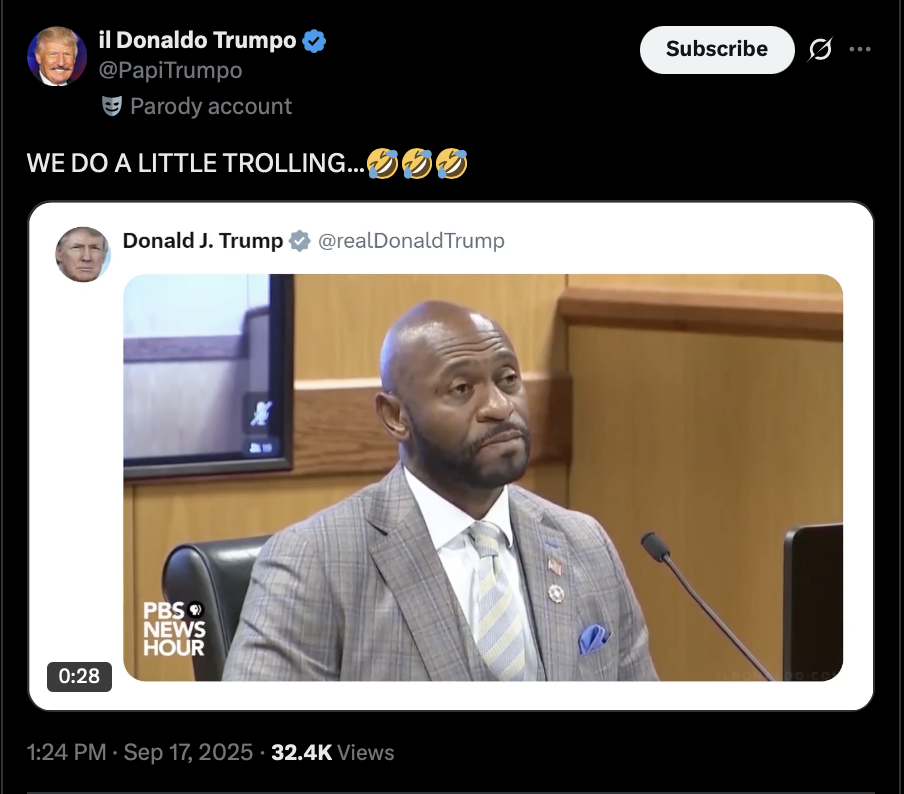Open the three-dots more options menu
The width and height of the screenshot is (904, 794).
coord(860,50)
